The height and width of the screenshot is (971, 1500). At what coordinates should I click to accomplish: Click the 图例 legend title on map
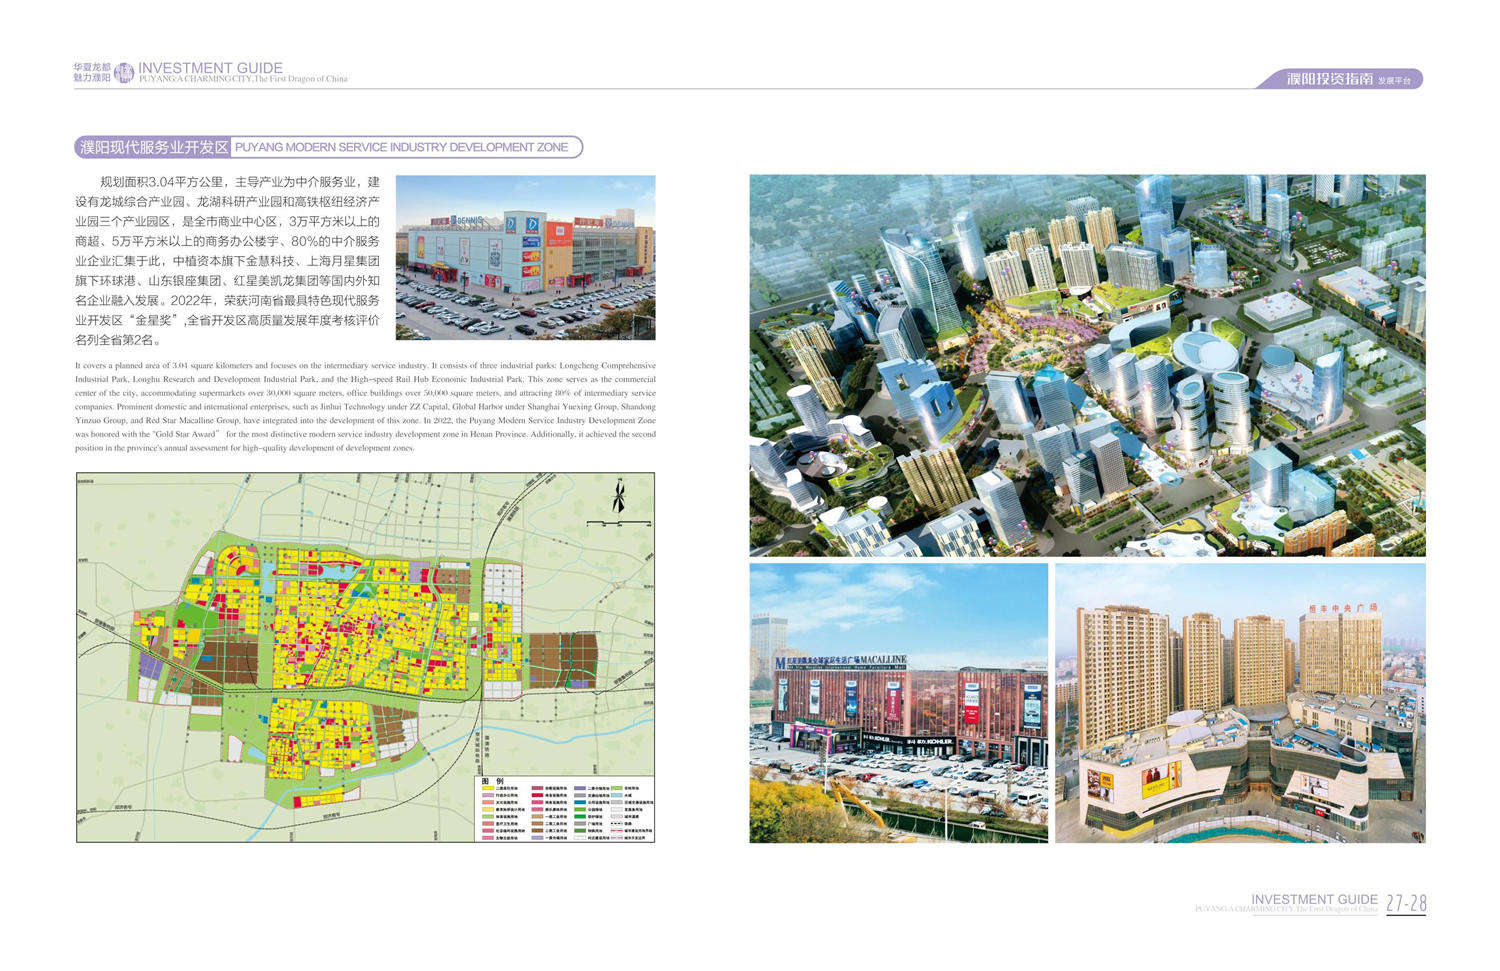493,780
